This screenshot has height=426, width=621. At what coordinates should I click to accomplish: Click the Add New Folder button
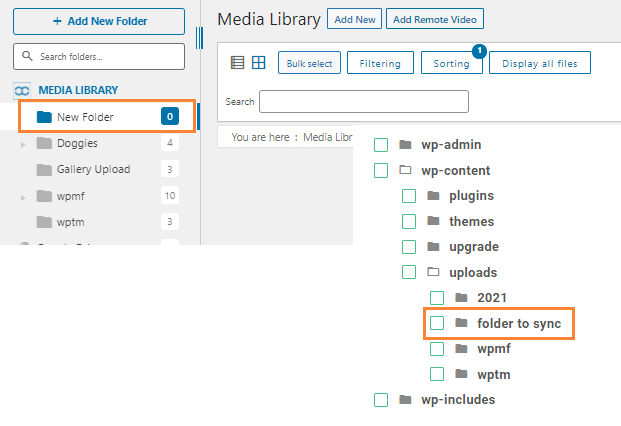(99, 21)
